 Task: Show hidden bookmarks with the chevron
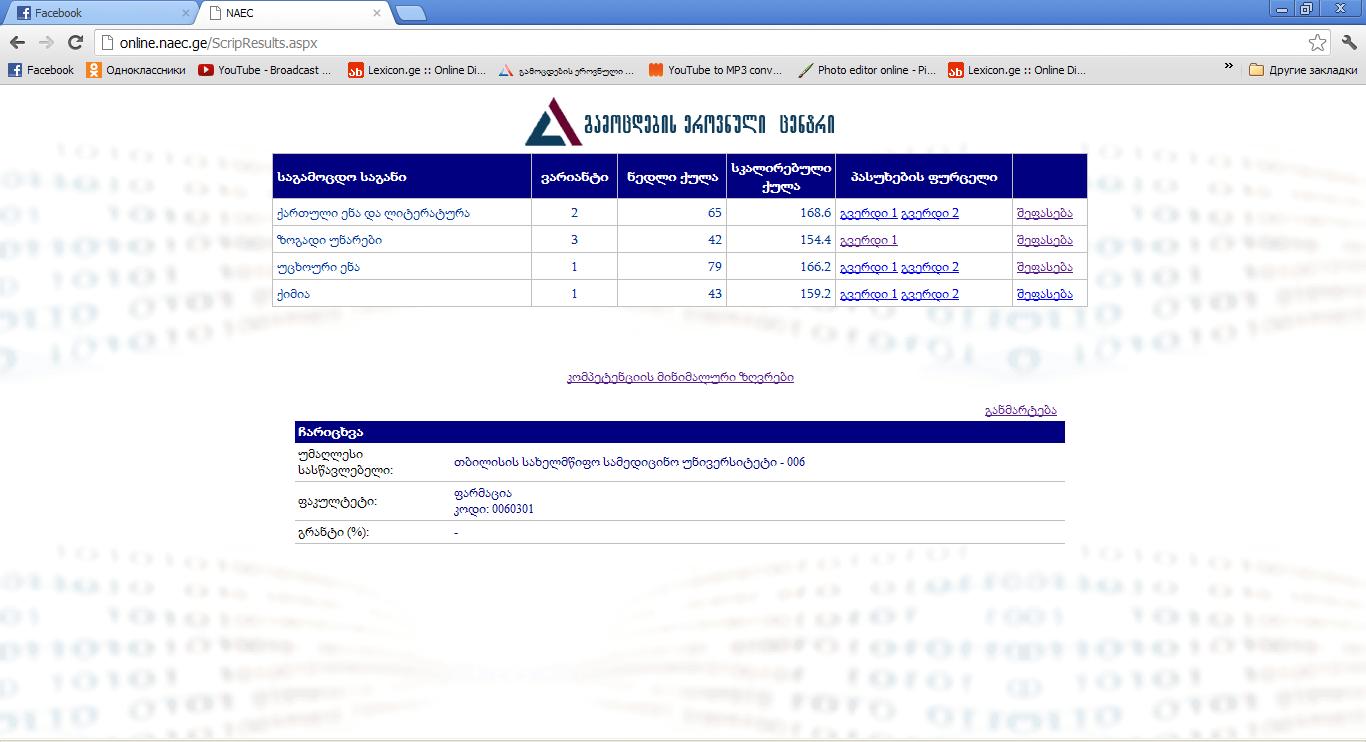(x=1229, y=67)
